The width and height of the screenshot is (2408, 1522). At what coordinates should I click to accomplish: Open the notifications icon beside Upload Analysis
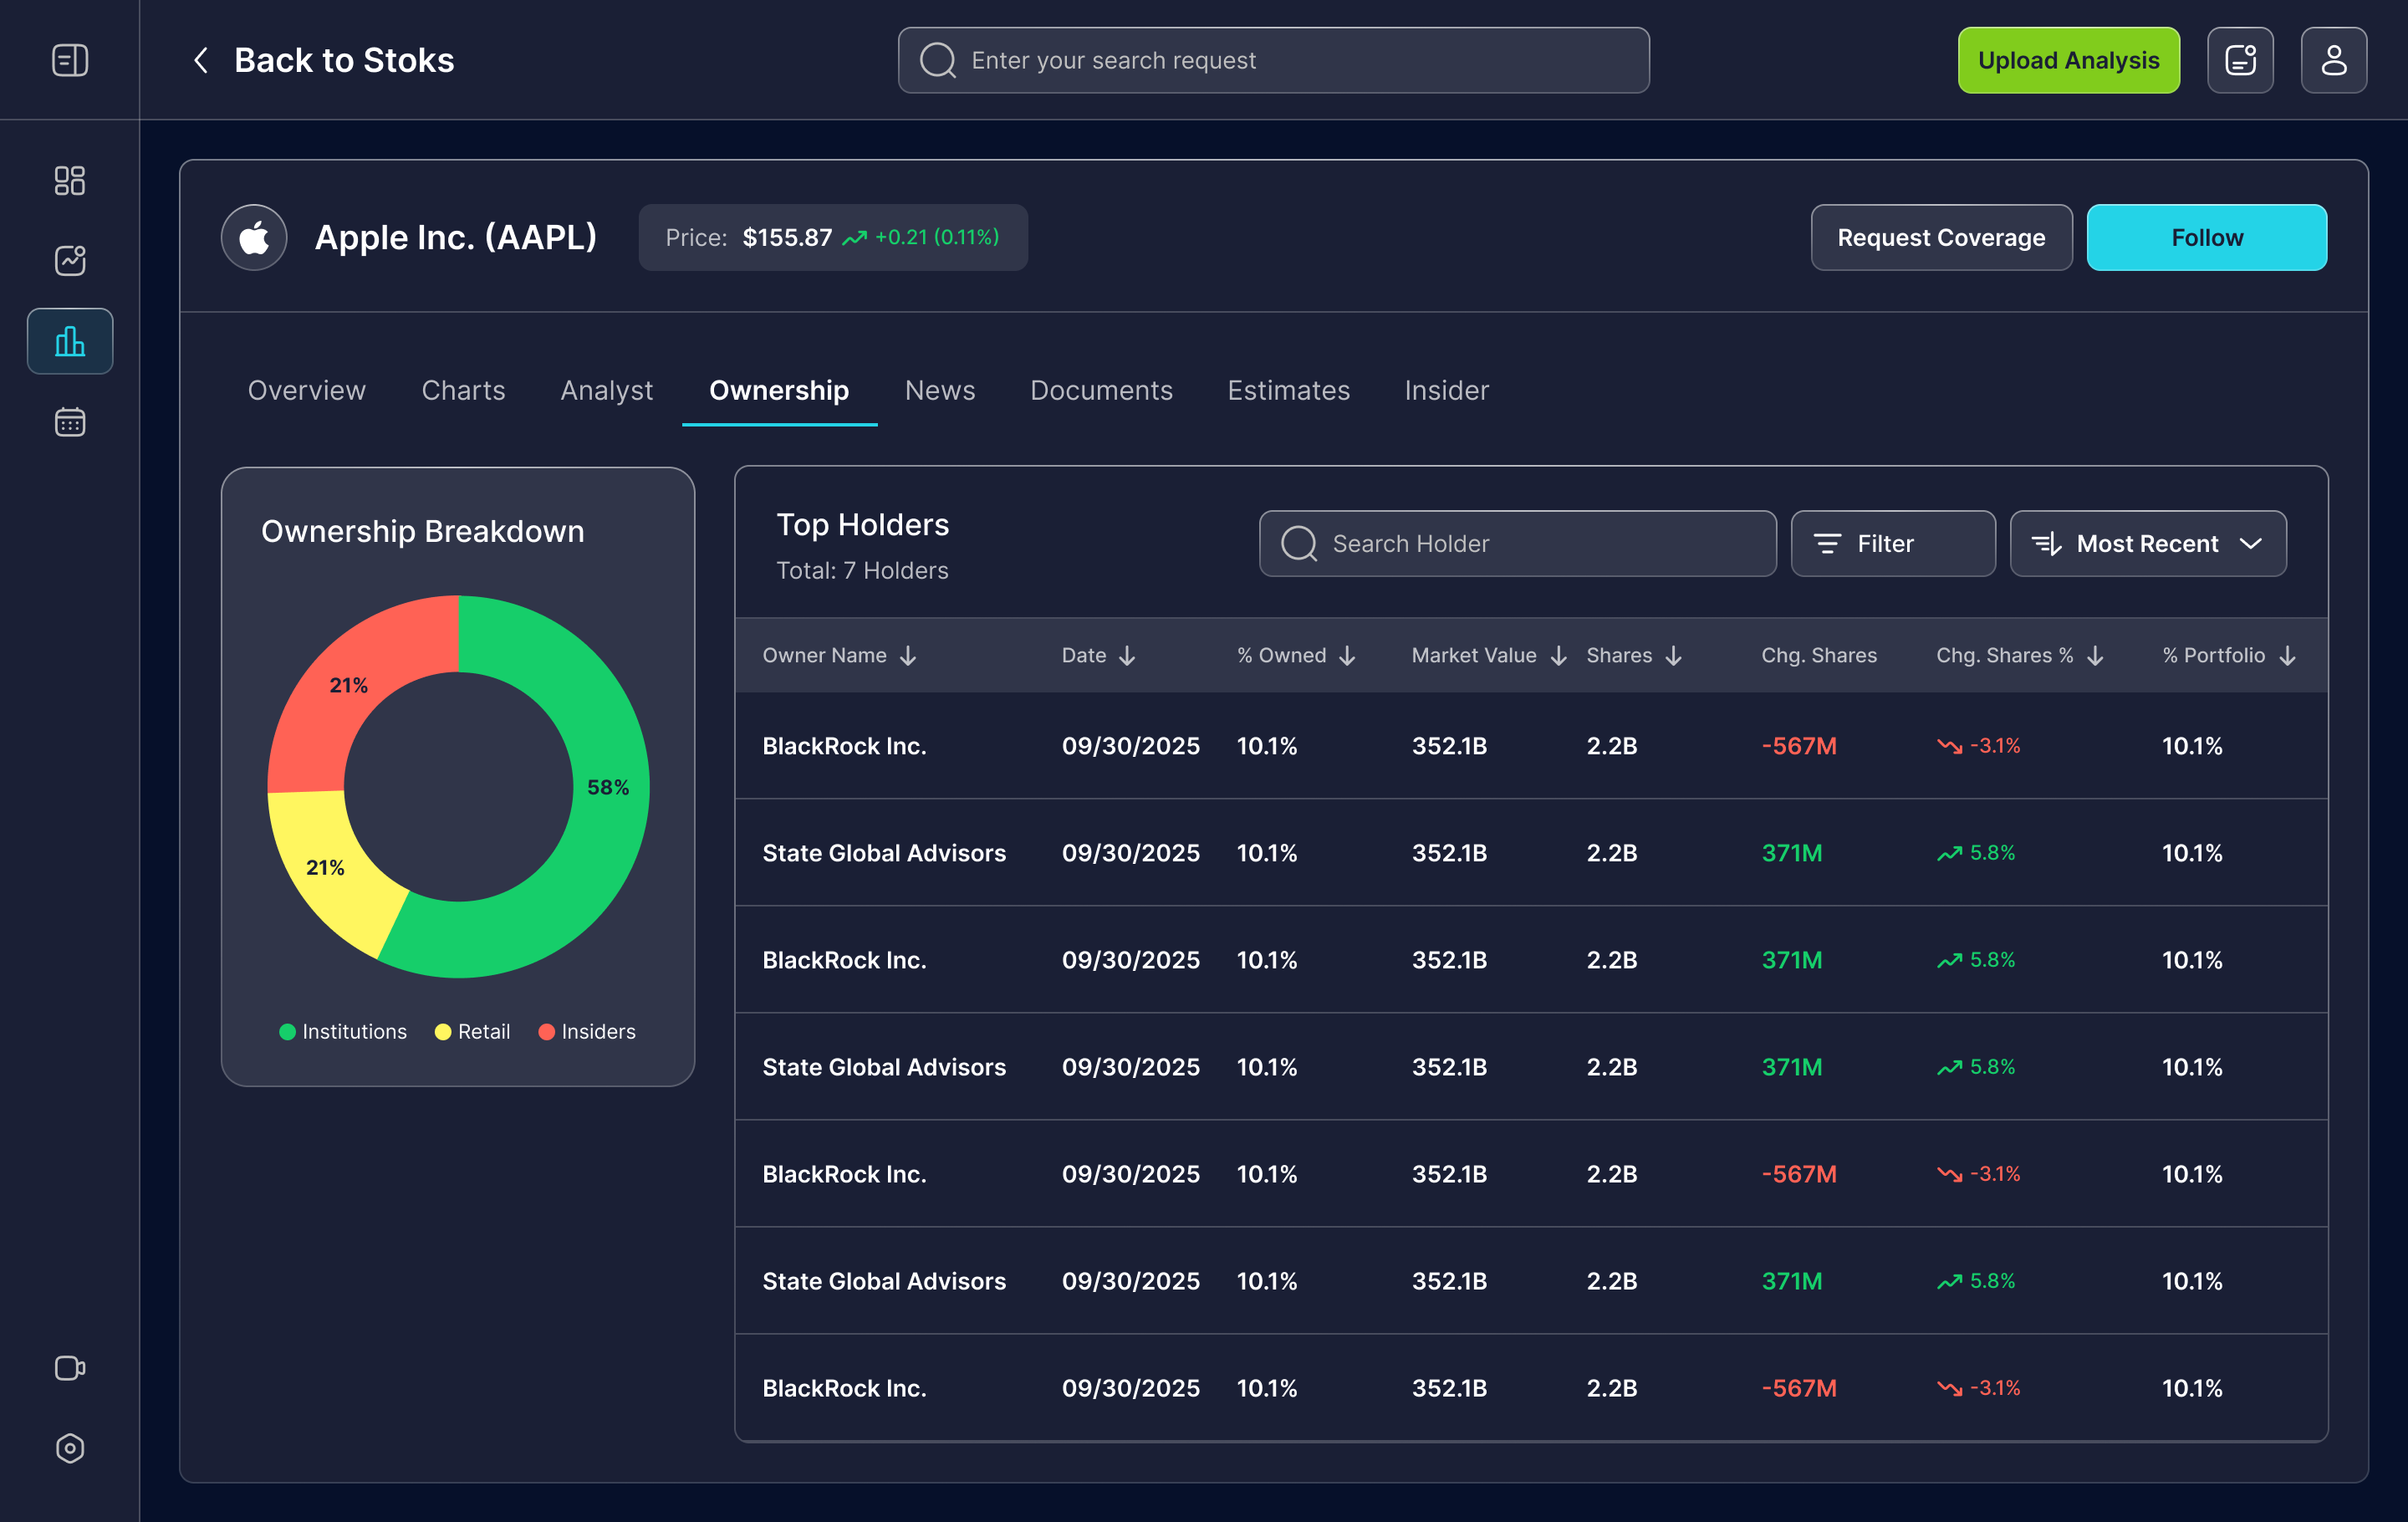(x=2240, y=60)
